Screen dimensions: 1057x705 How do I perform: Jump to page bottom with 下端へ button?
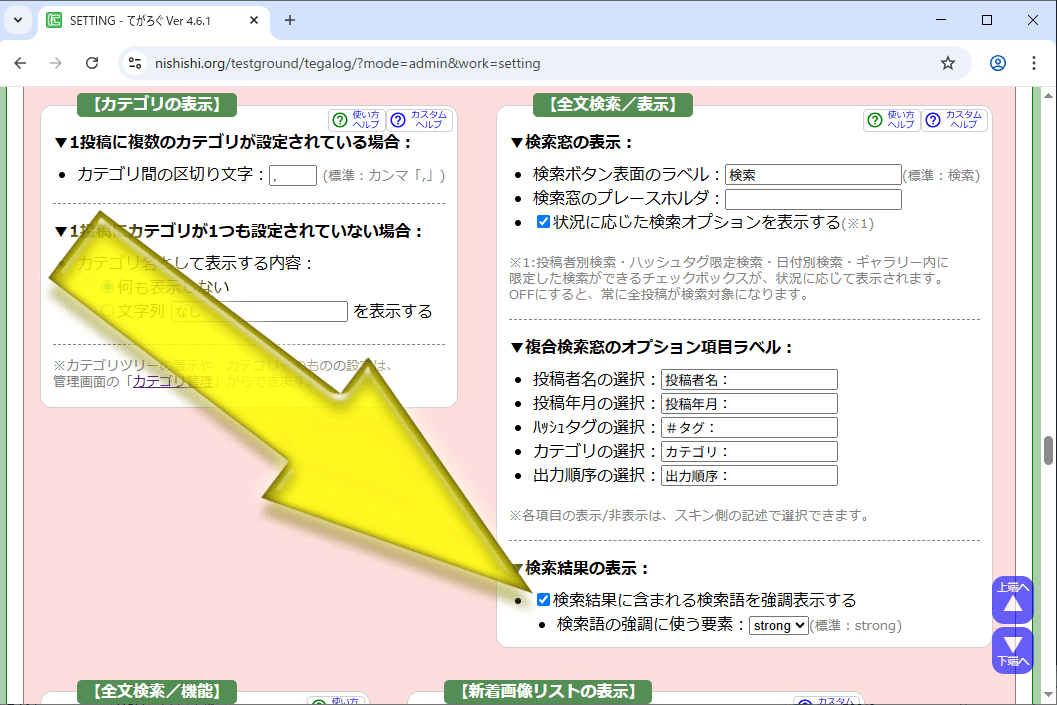point(1012,650)
